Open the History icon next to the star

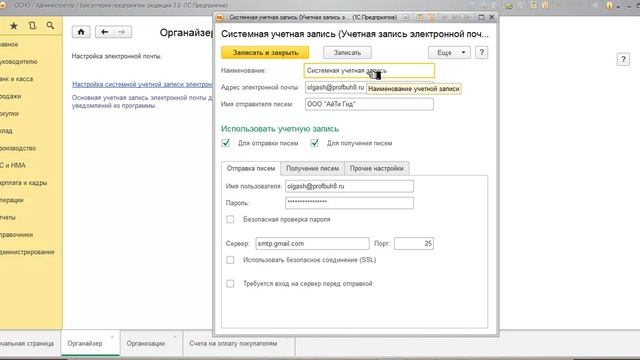pyautogui.click(x=32, y=26)
